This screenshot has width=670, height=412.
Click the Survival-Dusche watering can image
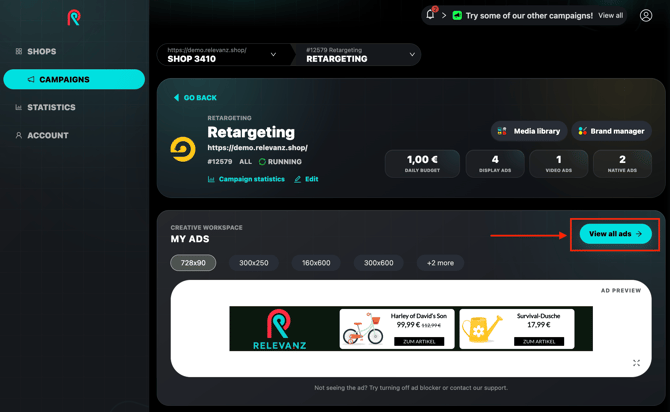tap(482, 329)
